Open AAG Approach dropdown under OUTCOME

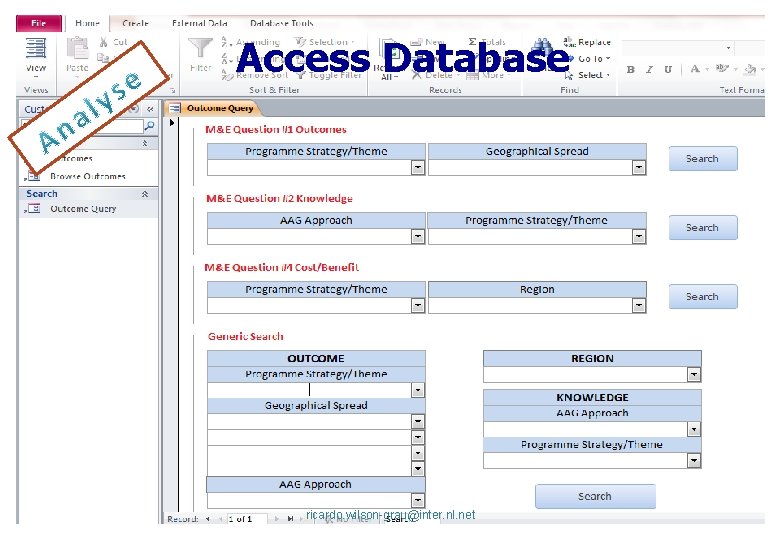pos(418,500)
